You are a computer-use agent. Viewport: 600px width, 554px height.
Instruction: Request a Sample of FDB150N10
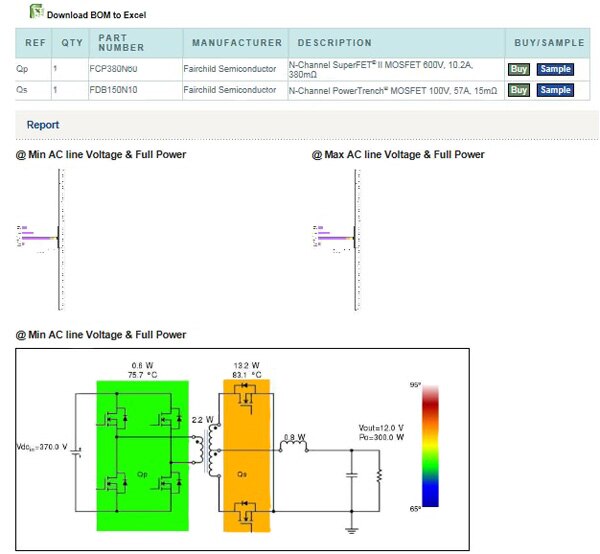click(x=555, y=90)
